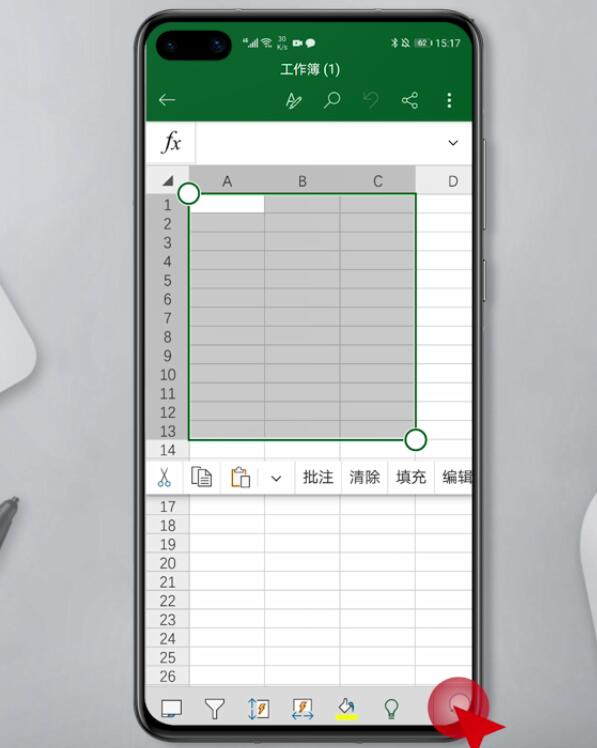Viewport: 597px width, 748px height.
Task: Select the column B header
Action: [302, 181]
